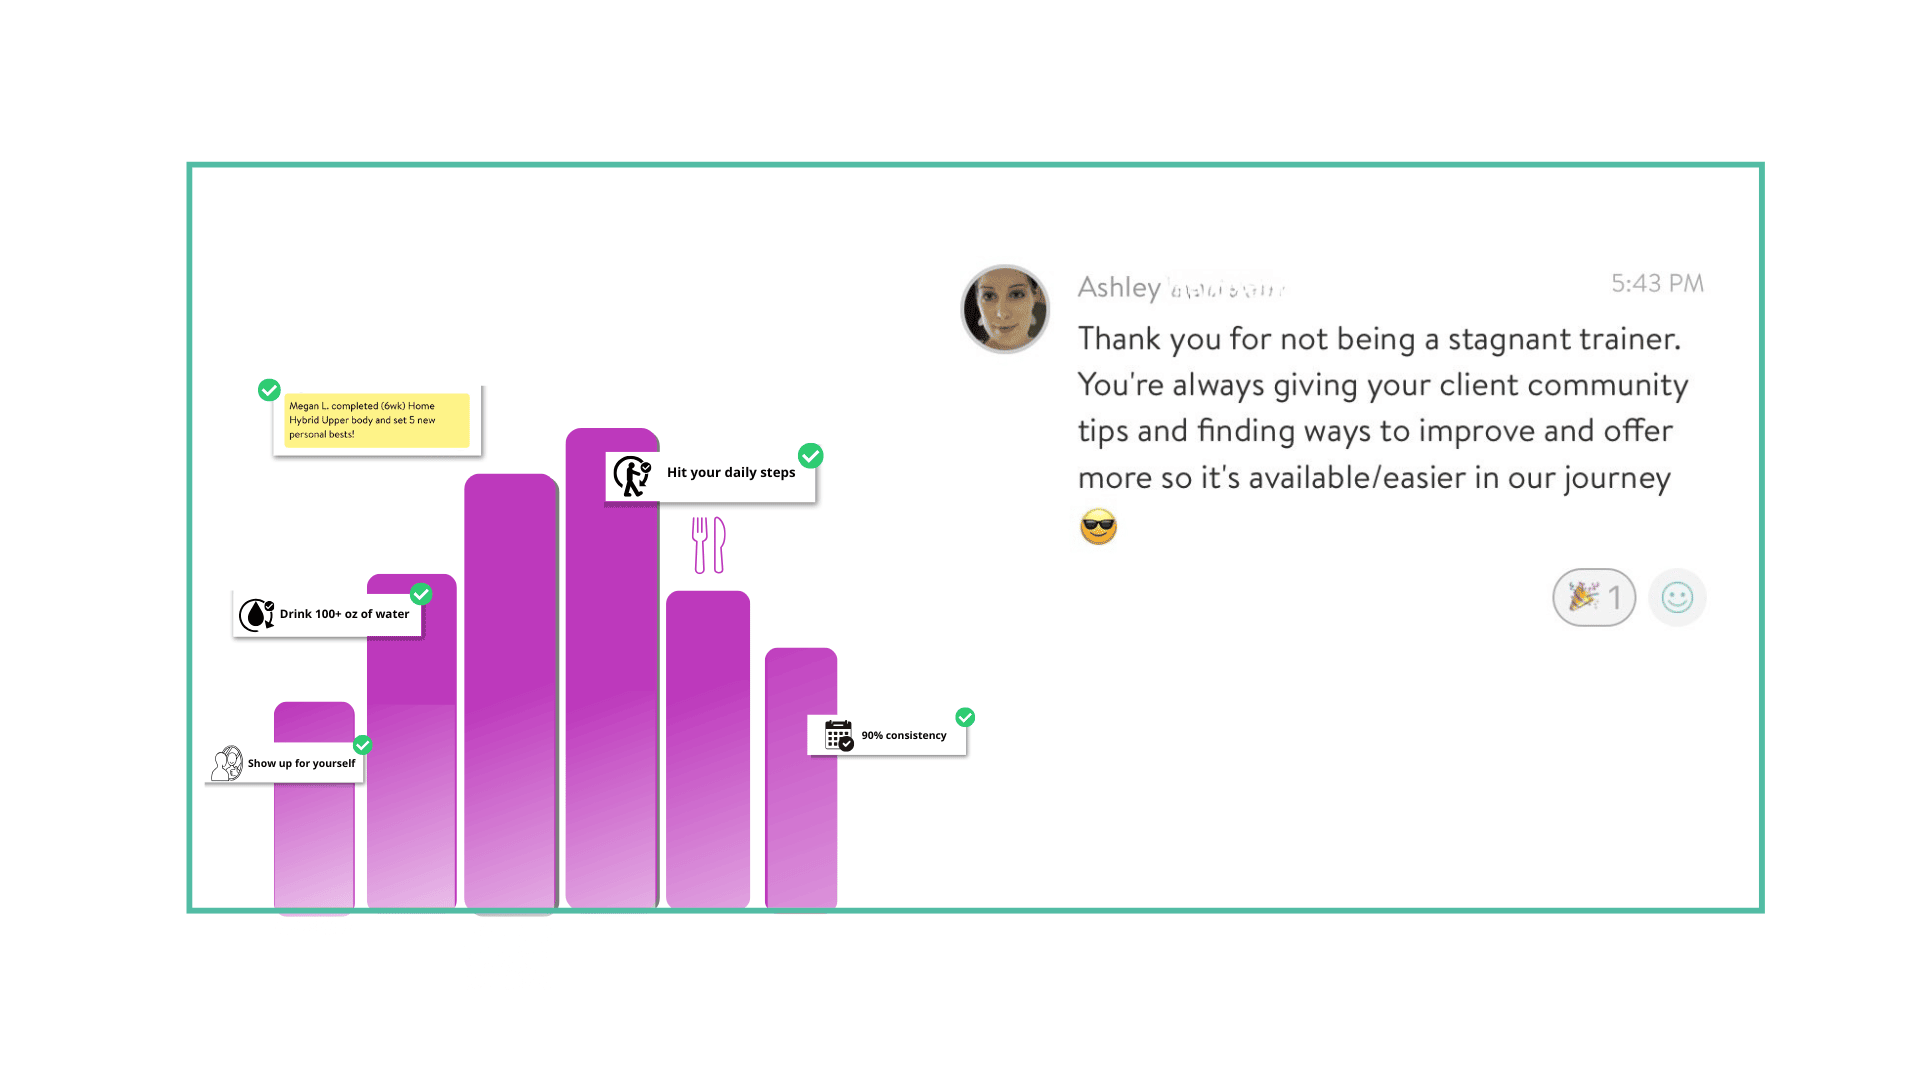Screen dimensions: 1920x1080
Task: Click the calendar consistency icon
Action: pyautogui.click(x=838, y=735)
